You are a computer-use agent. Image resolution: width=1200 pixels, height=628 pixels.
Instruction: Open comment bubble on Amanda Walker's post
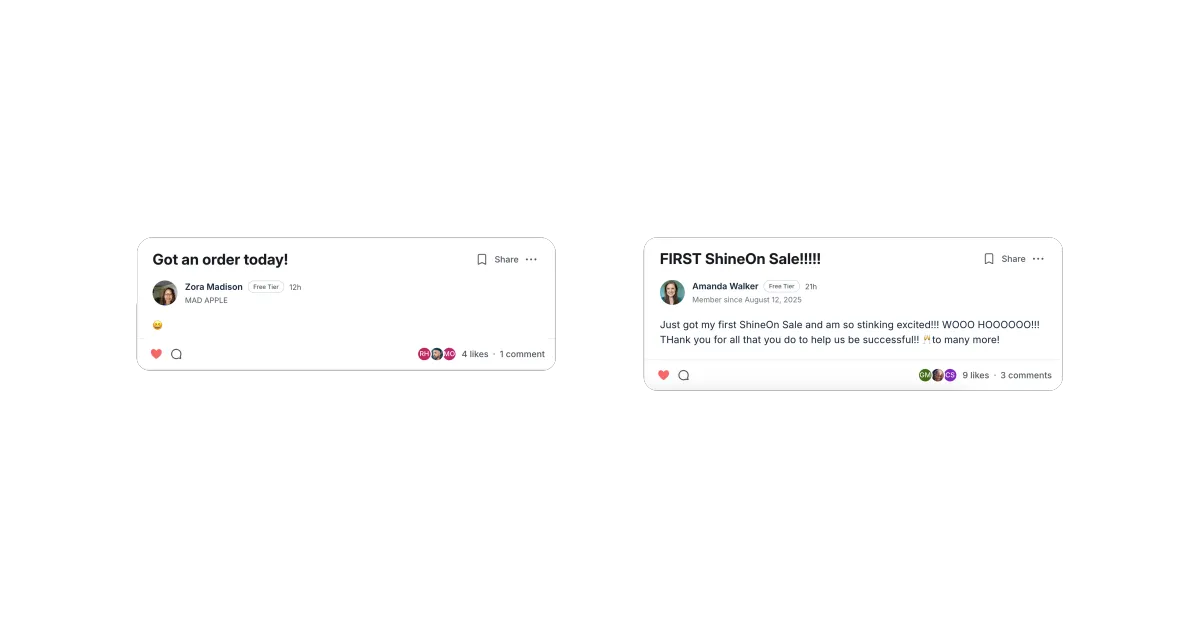(x=684, y=375)
